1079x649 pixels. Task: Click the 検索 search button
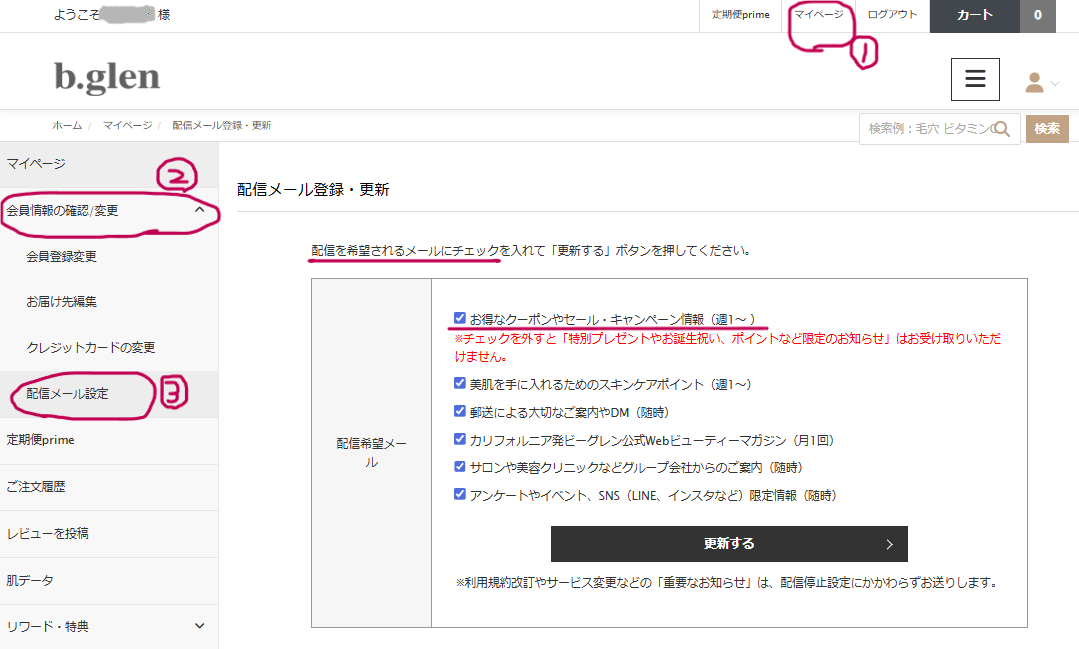tap(1046, 128)
